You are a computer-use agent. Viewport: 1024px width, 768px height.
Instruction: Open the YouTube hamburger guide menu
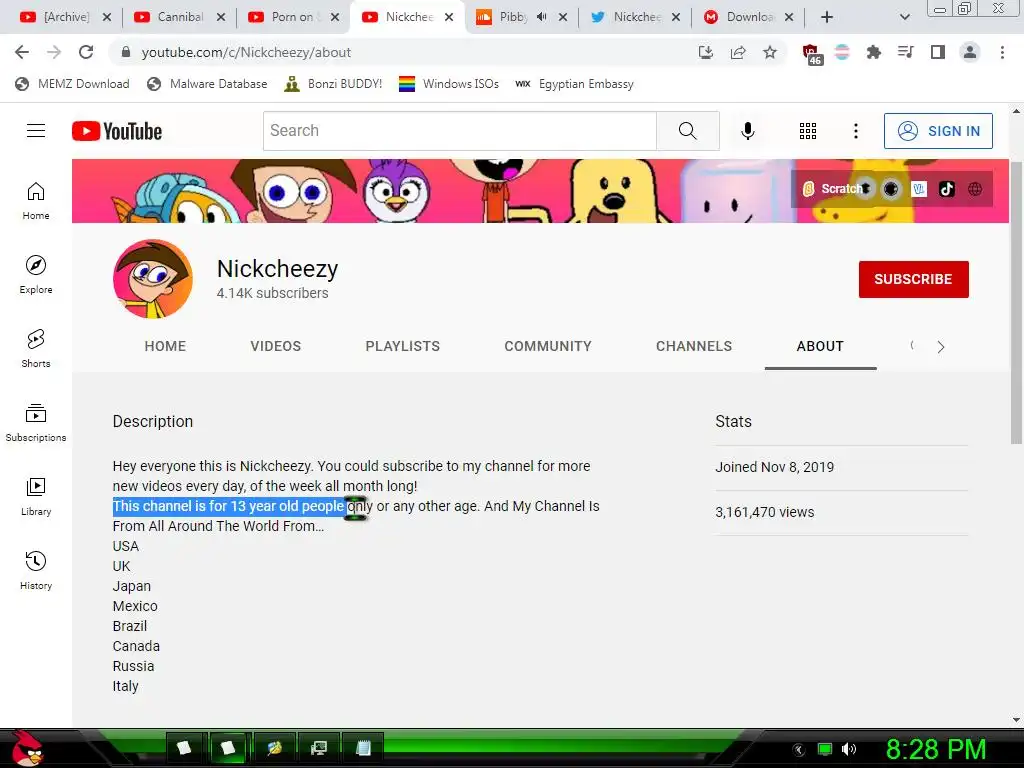point(36,131)
